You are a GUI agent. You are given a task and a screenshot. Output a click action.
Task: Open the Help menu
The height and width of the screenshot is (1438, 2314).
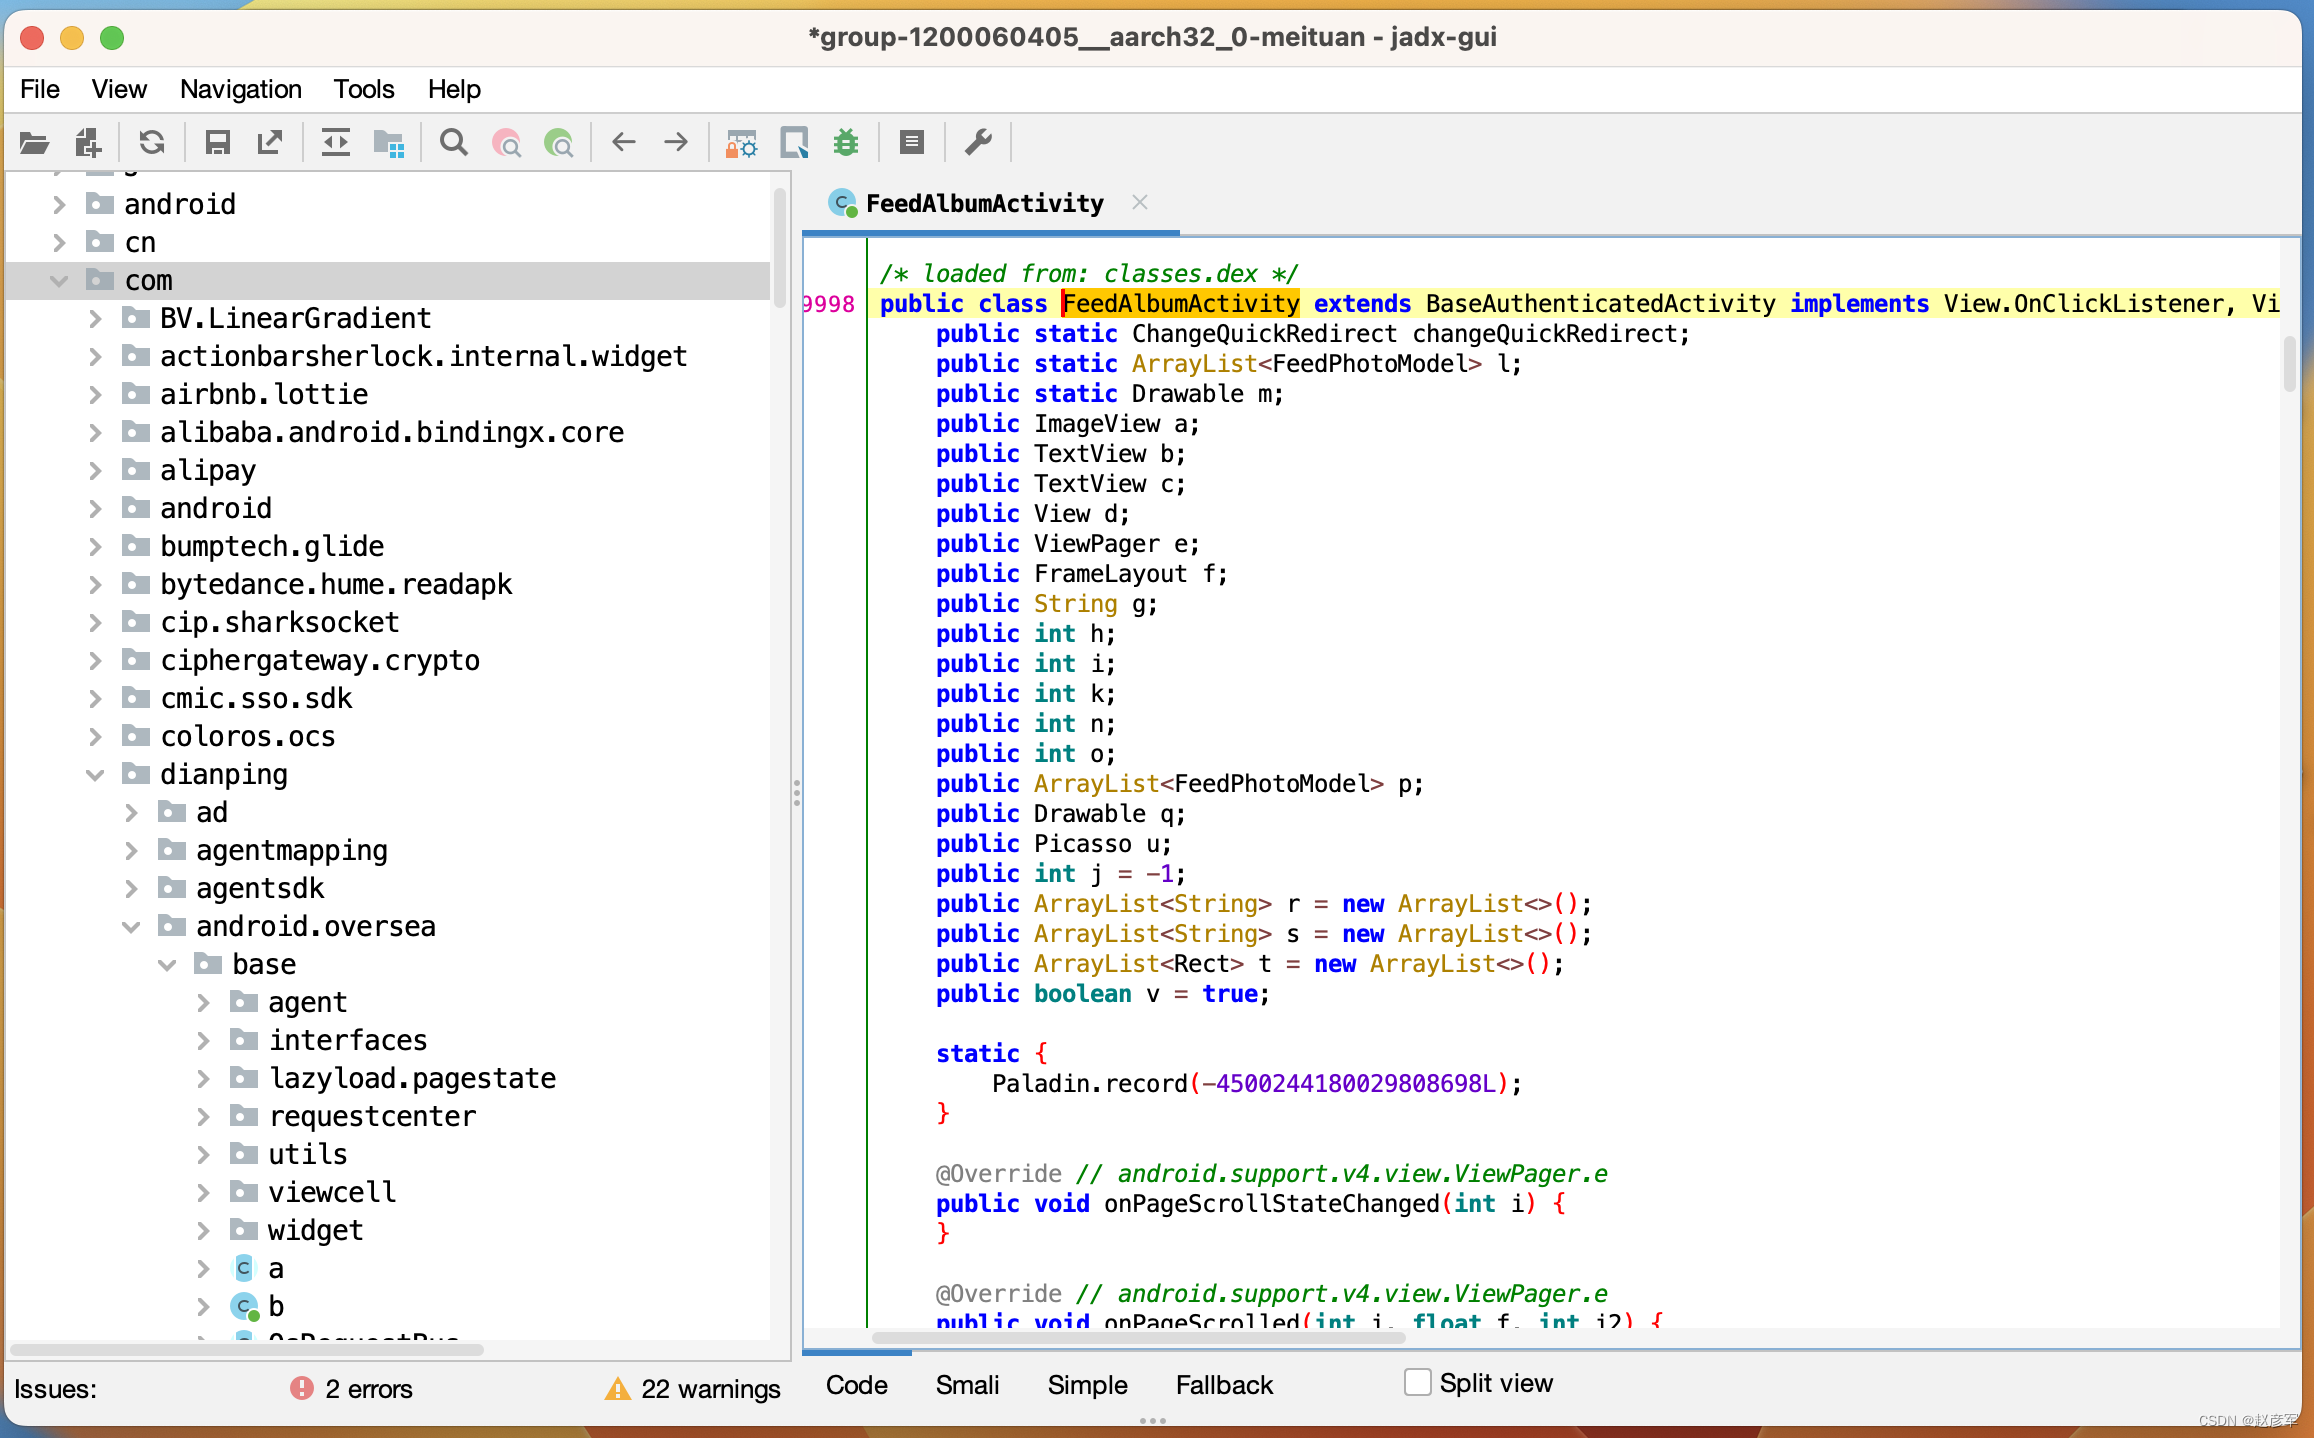pyautogui.click(x=454, y=89)
